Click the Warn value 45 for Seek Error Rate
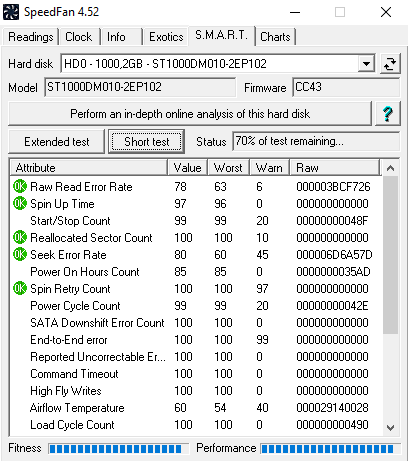Viewport: 408px width, 461px height. point(262,255)
